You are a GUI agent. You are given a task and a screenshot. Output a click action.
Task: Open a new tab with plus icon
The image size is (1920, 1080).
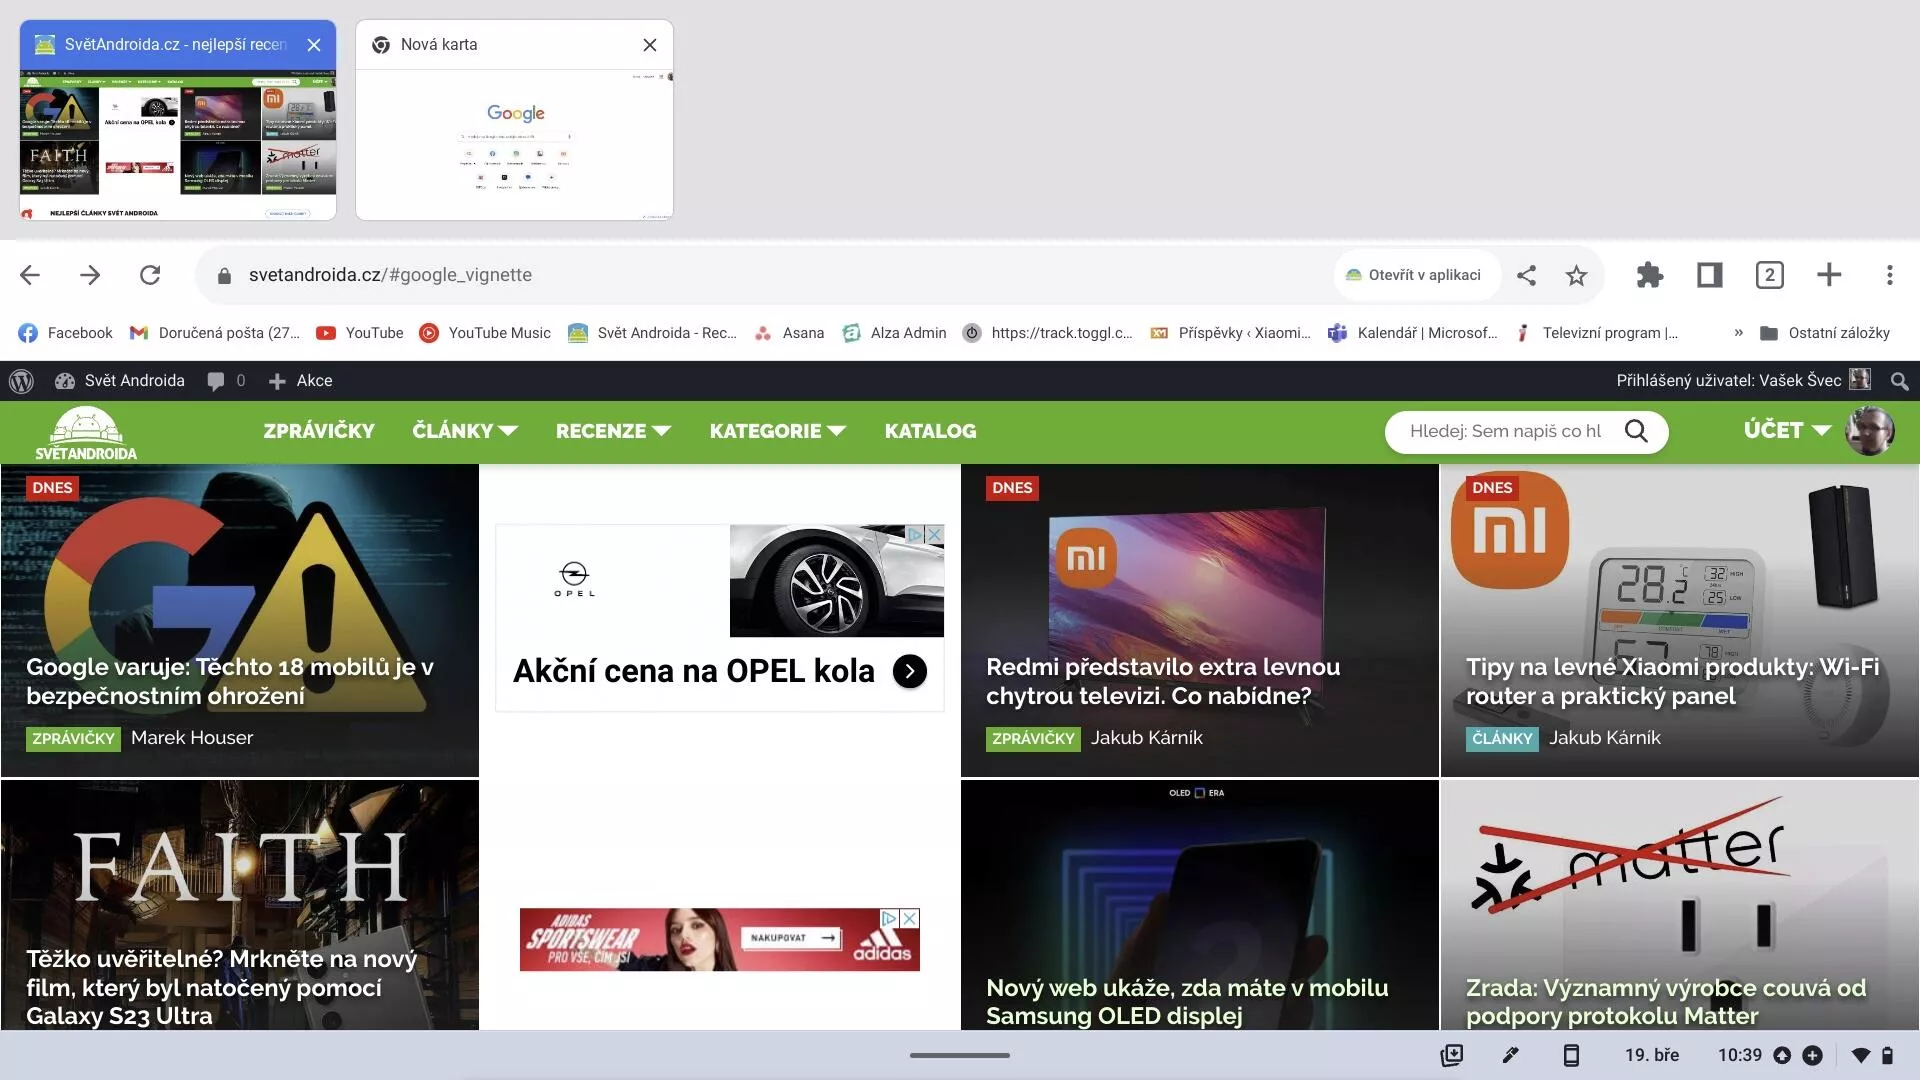(x=1829, y=275)
